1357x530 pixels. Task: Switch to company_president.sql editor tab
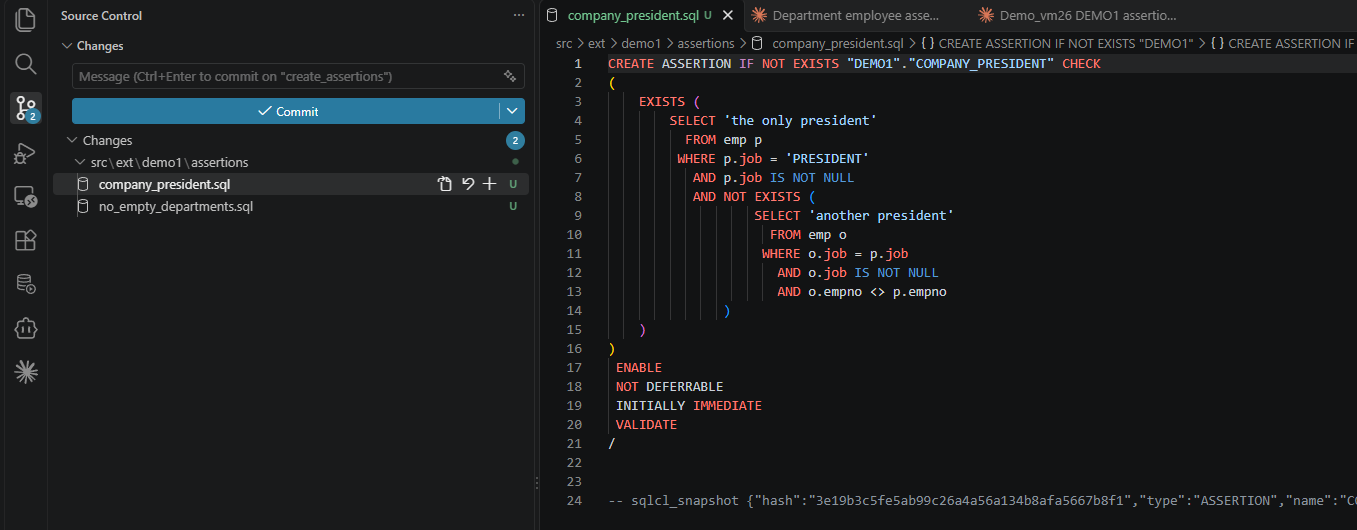pos(632,15)
